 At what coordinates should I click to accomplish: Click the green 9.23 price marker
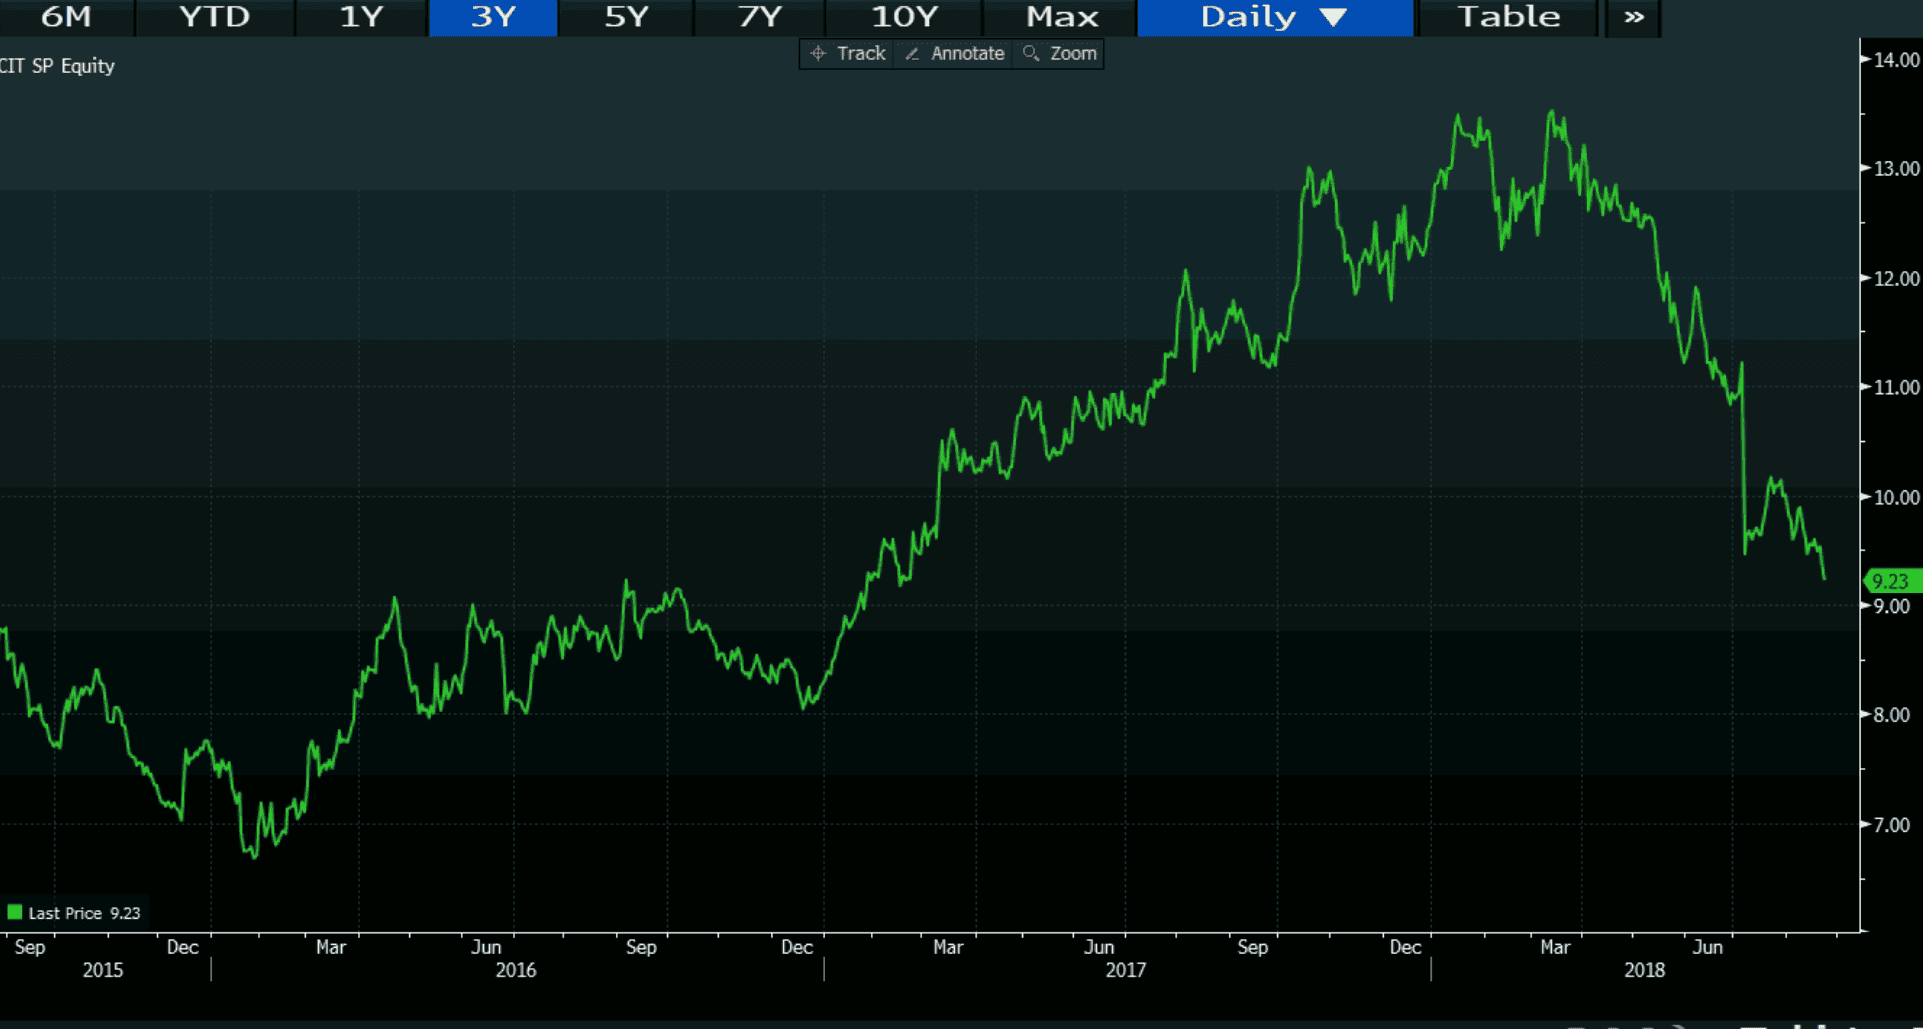pos(1890,581)
